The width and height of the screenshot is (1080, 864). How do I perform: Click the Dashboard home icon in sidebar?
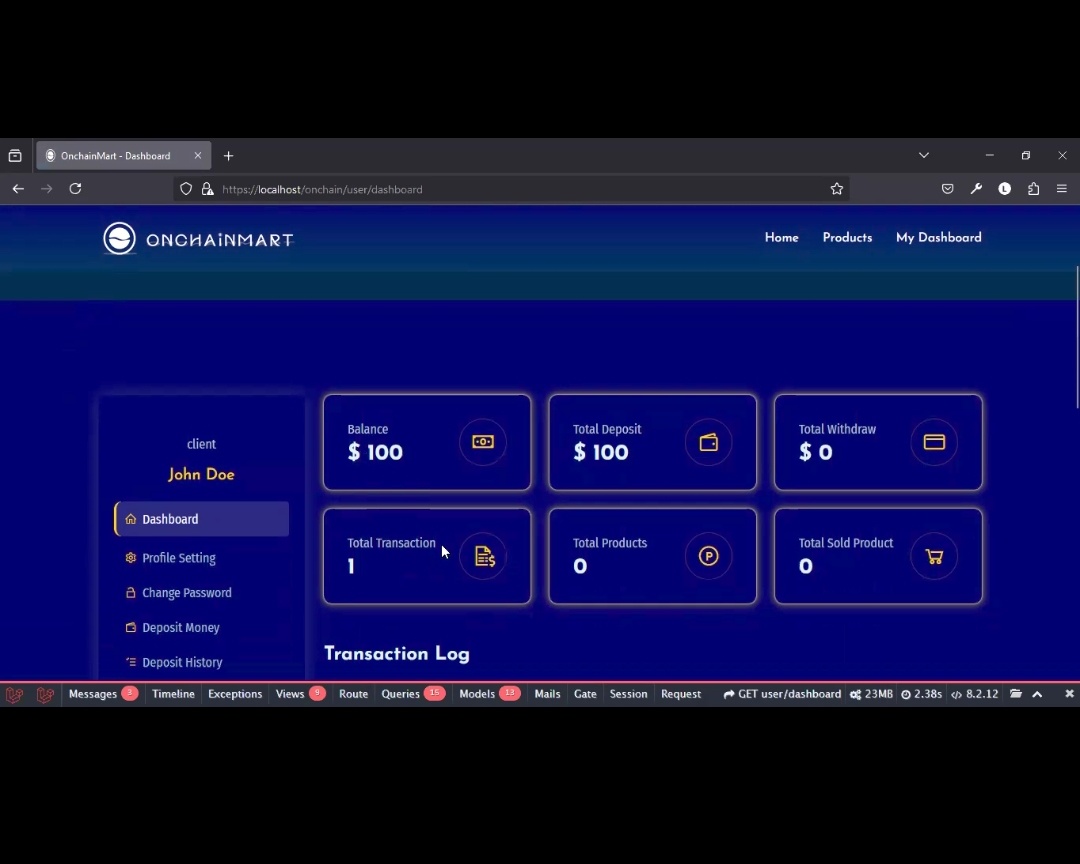pos(131,519)
